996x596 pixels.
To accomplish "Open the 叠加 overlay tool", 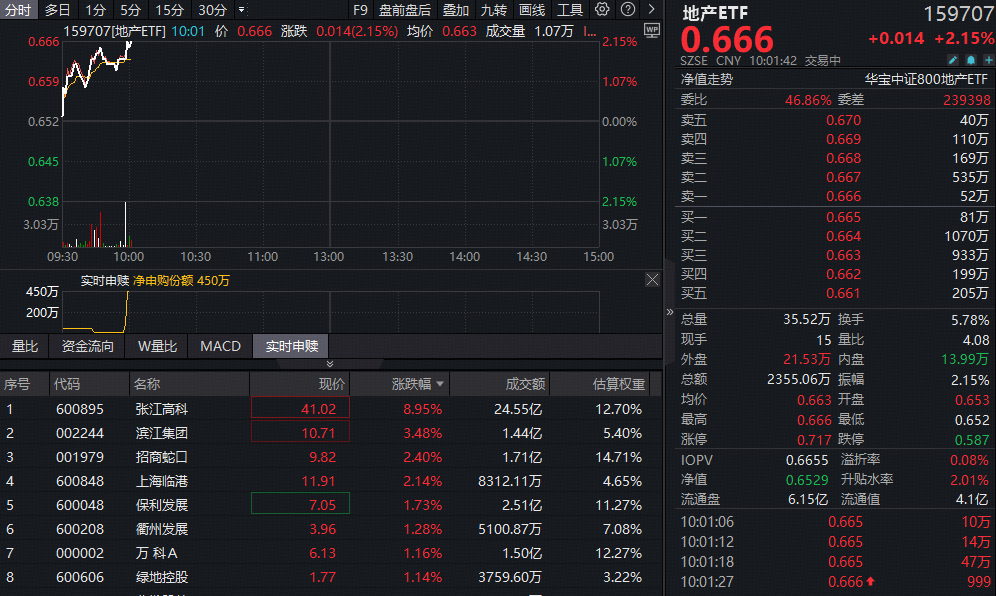I will (454, 10).
